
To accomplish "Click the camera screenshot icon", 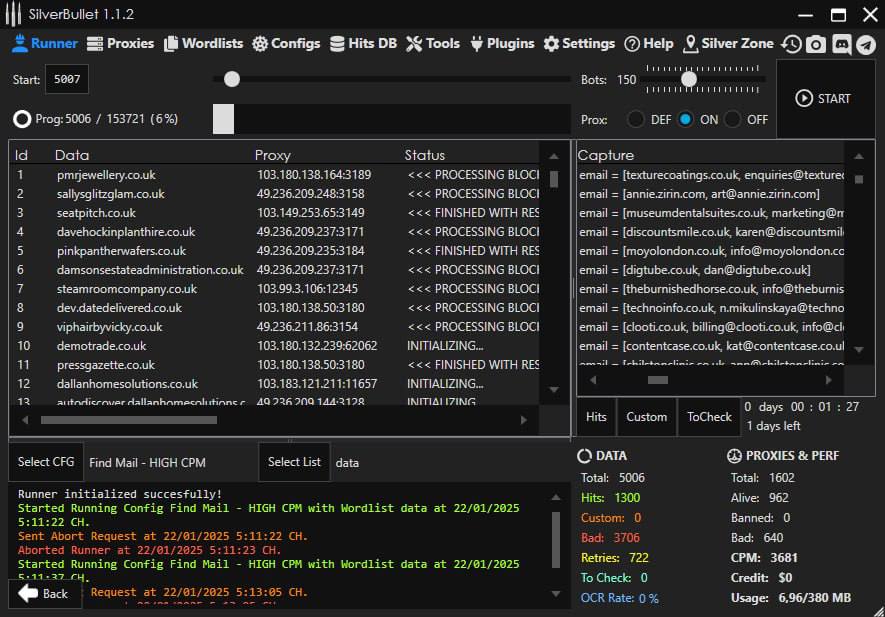I will pyautogui.click(x=816, y=44).
